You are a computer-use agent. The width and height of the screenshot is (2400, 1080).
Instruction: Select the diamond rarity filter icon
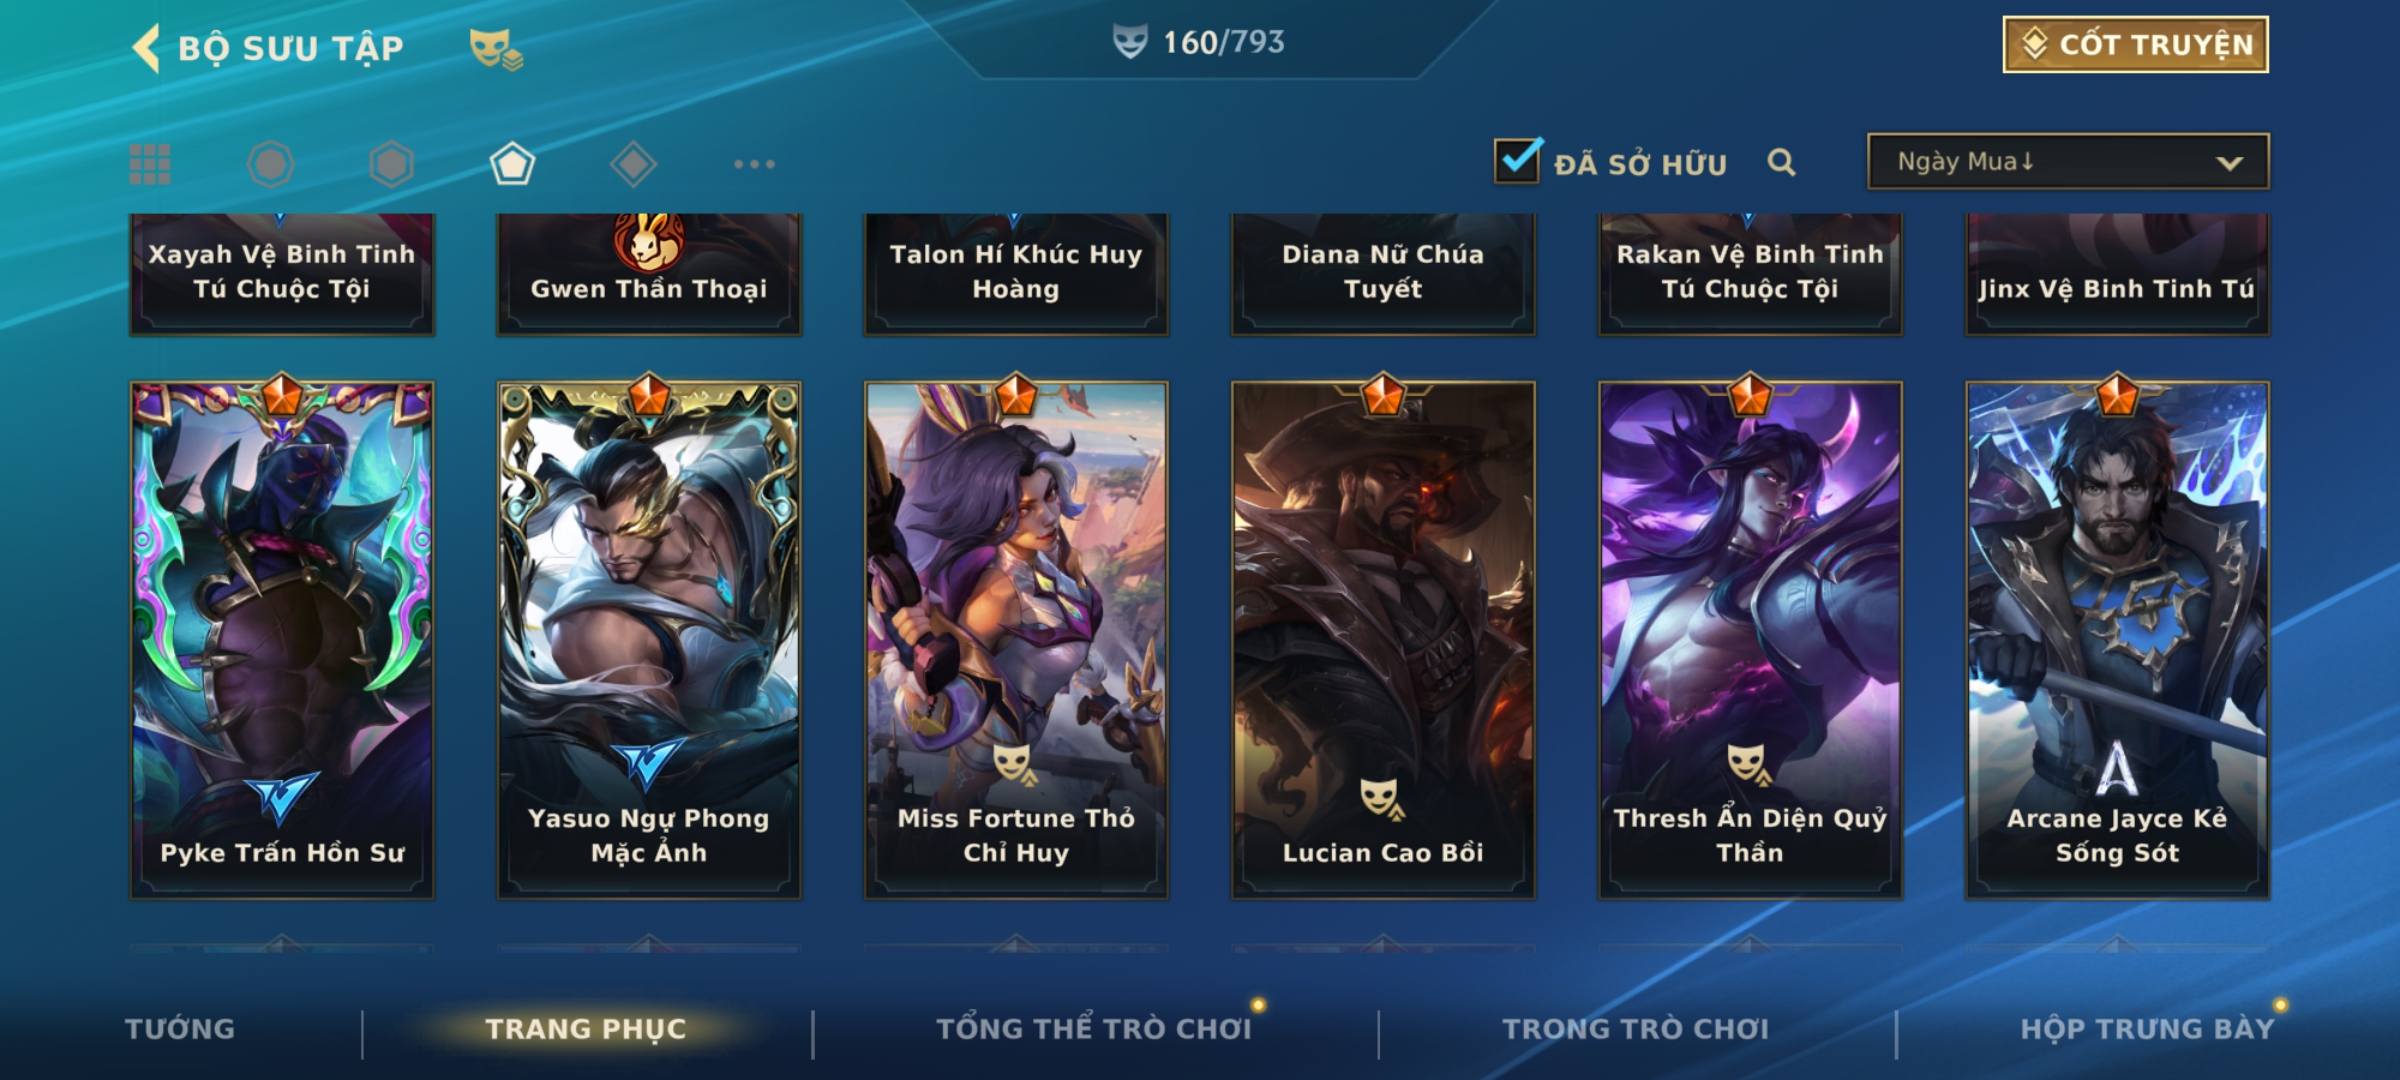click(x=633, y=164)
